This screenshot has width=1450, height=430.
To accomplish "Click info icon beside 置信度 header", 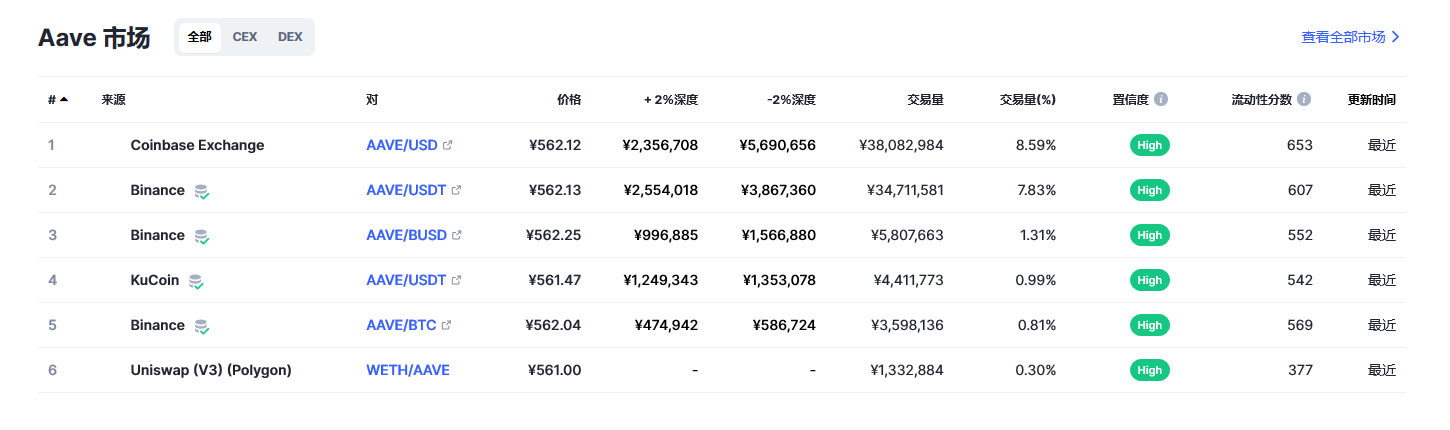I will coord(1161,100).
